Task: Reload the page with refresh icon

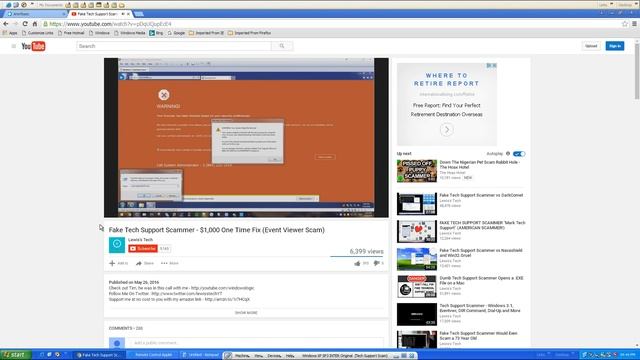Action: point(25,24)
